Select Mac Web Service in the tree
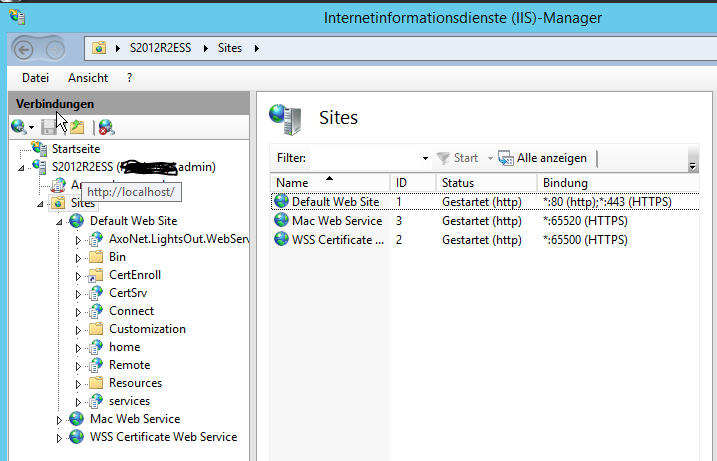The height and width of the screenshot is (461, 717). (135, 419)
